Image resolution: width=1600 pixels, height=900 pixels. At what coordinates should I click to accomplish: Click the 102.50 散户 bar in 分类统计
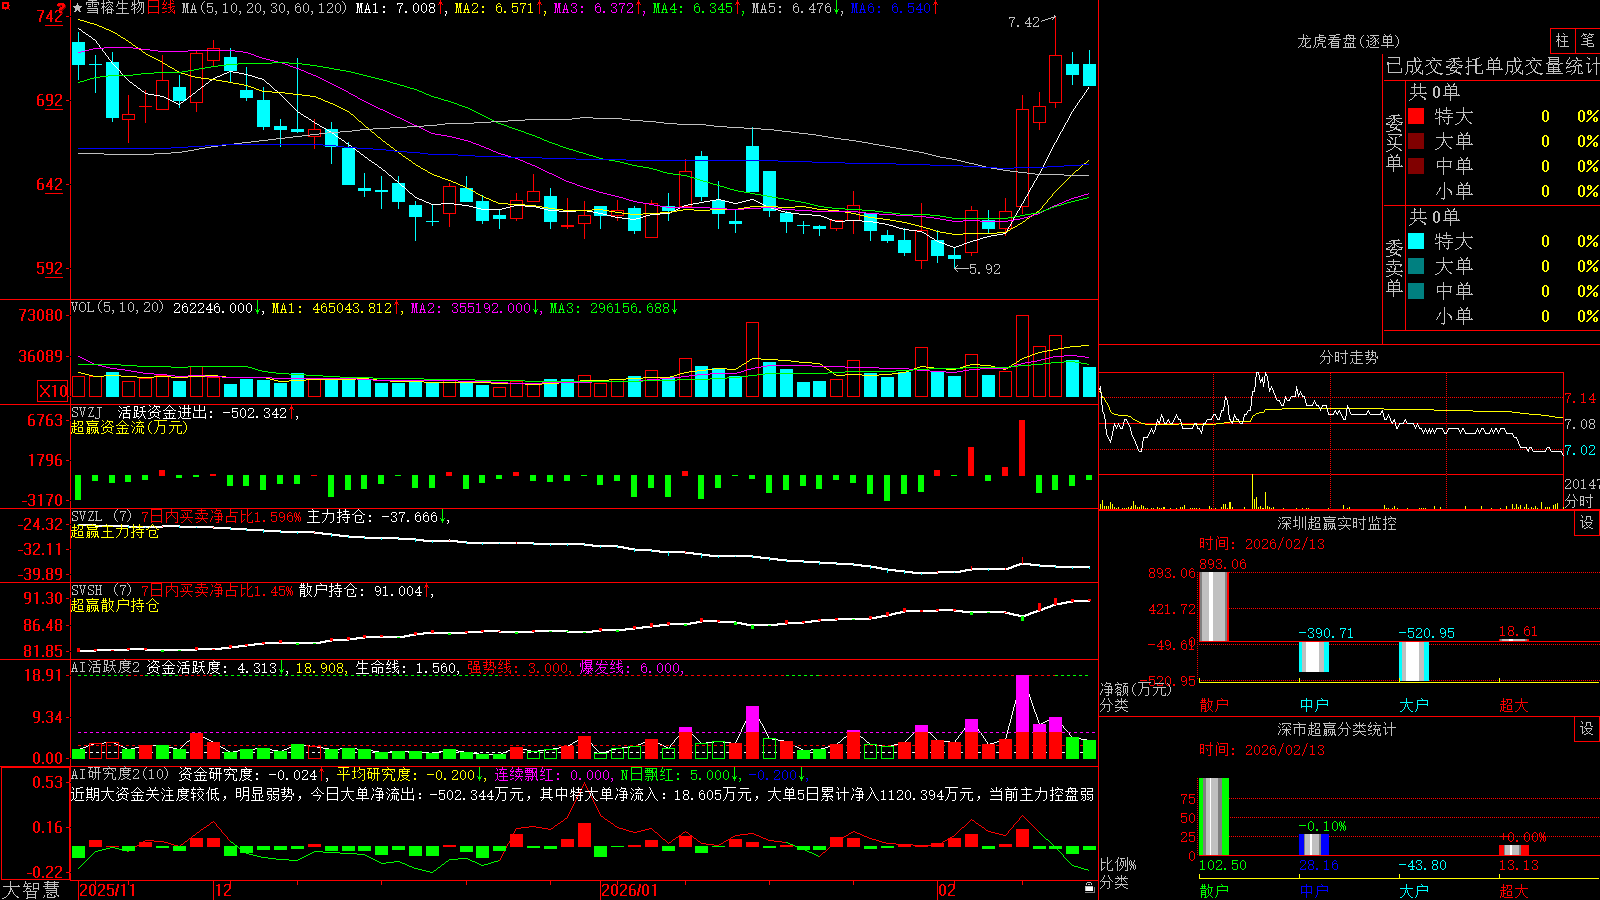click(1214, 817)
